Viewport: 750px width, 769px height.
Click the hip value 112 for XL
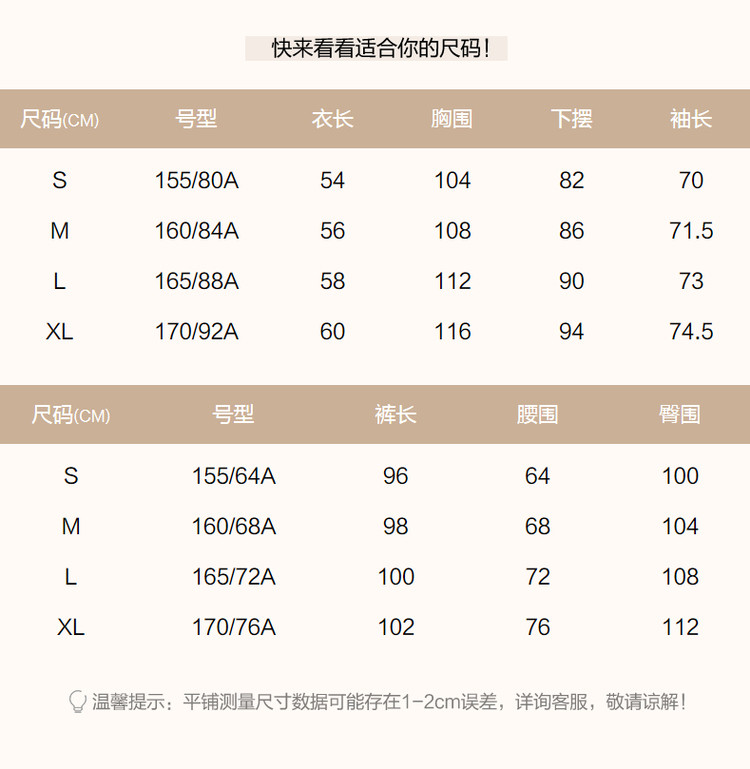click(x=680, y=627)
